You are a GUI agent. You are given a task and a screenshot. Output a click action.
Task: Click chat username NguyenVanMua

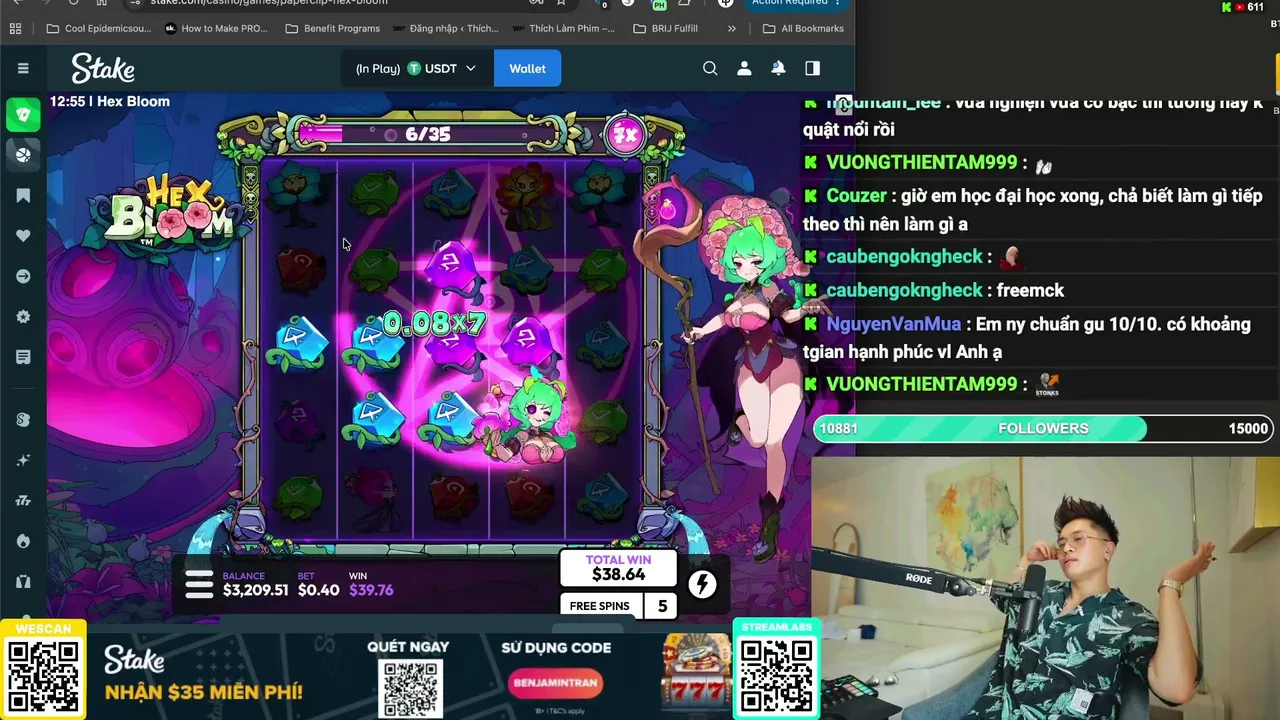tap(894, 324)
